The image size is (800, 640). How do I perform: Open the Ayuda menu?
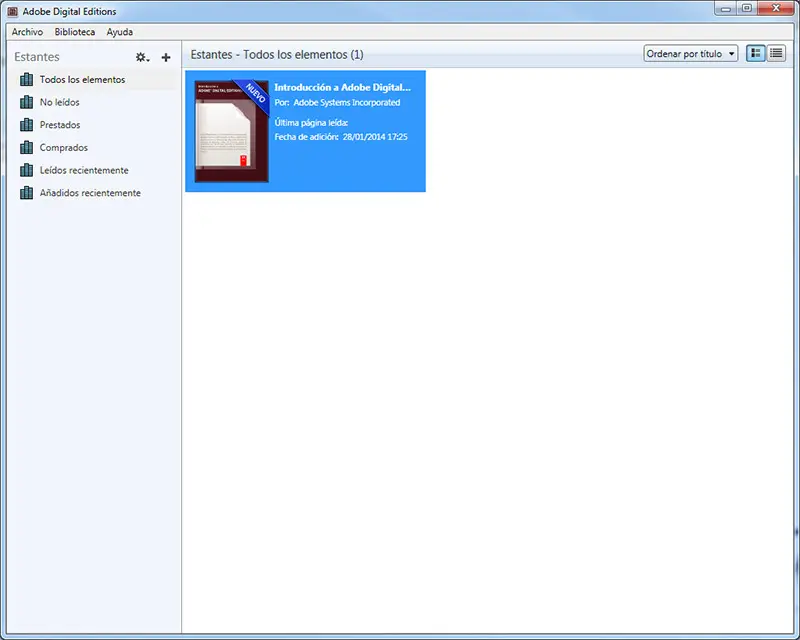coord(119,32)
